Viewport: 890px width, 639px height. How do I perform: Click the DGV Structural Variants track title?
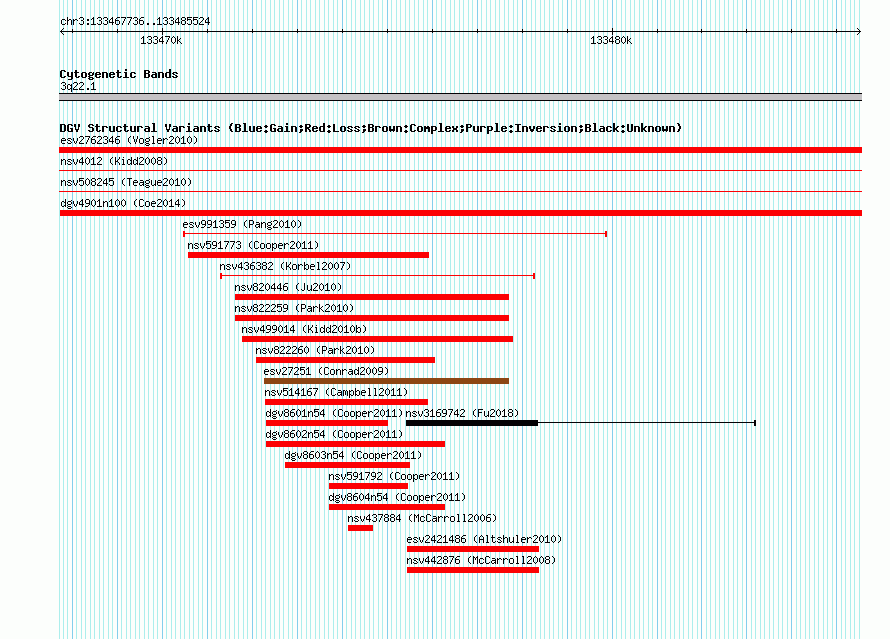point(371,128)
